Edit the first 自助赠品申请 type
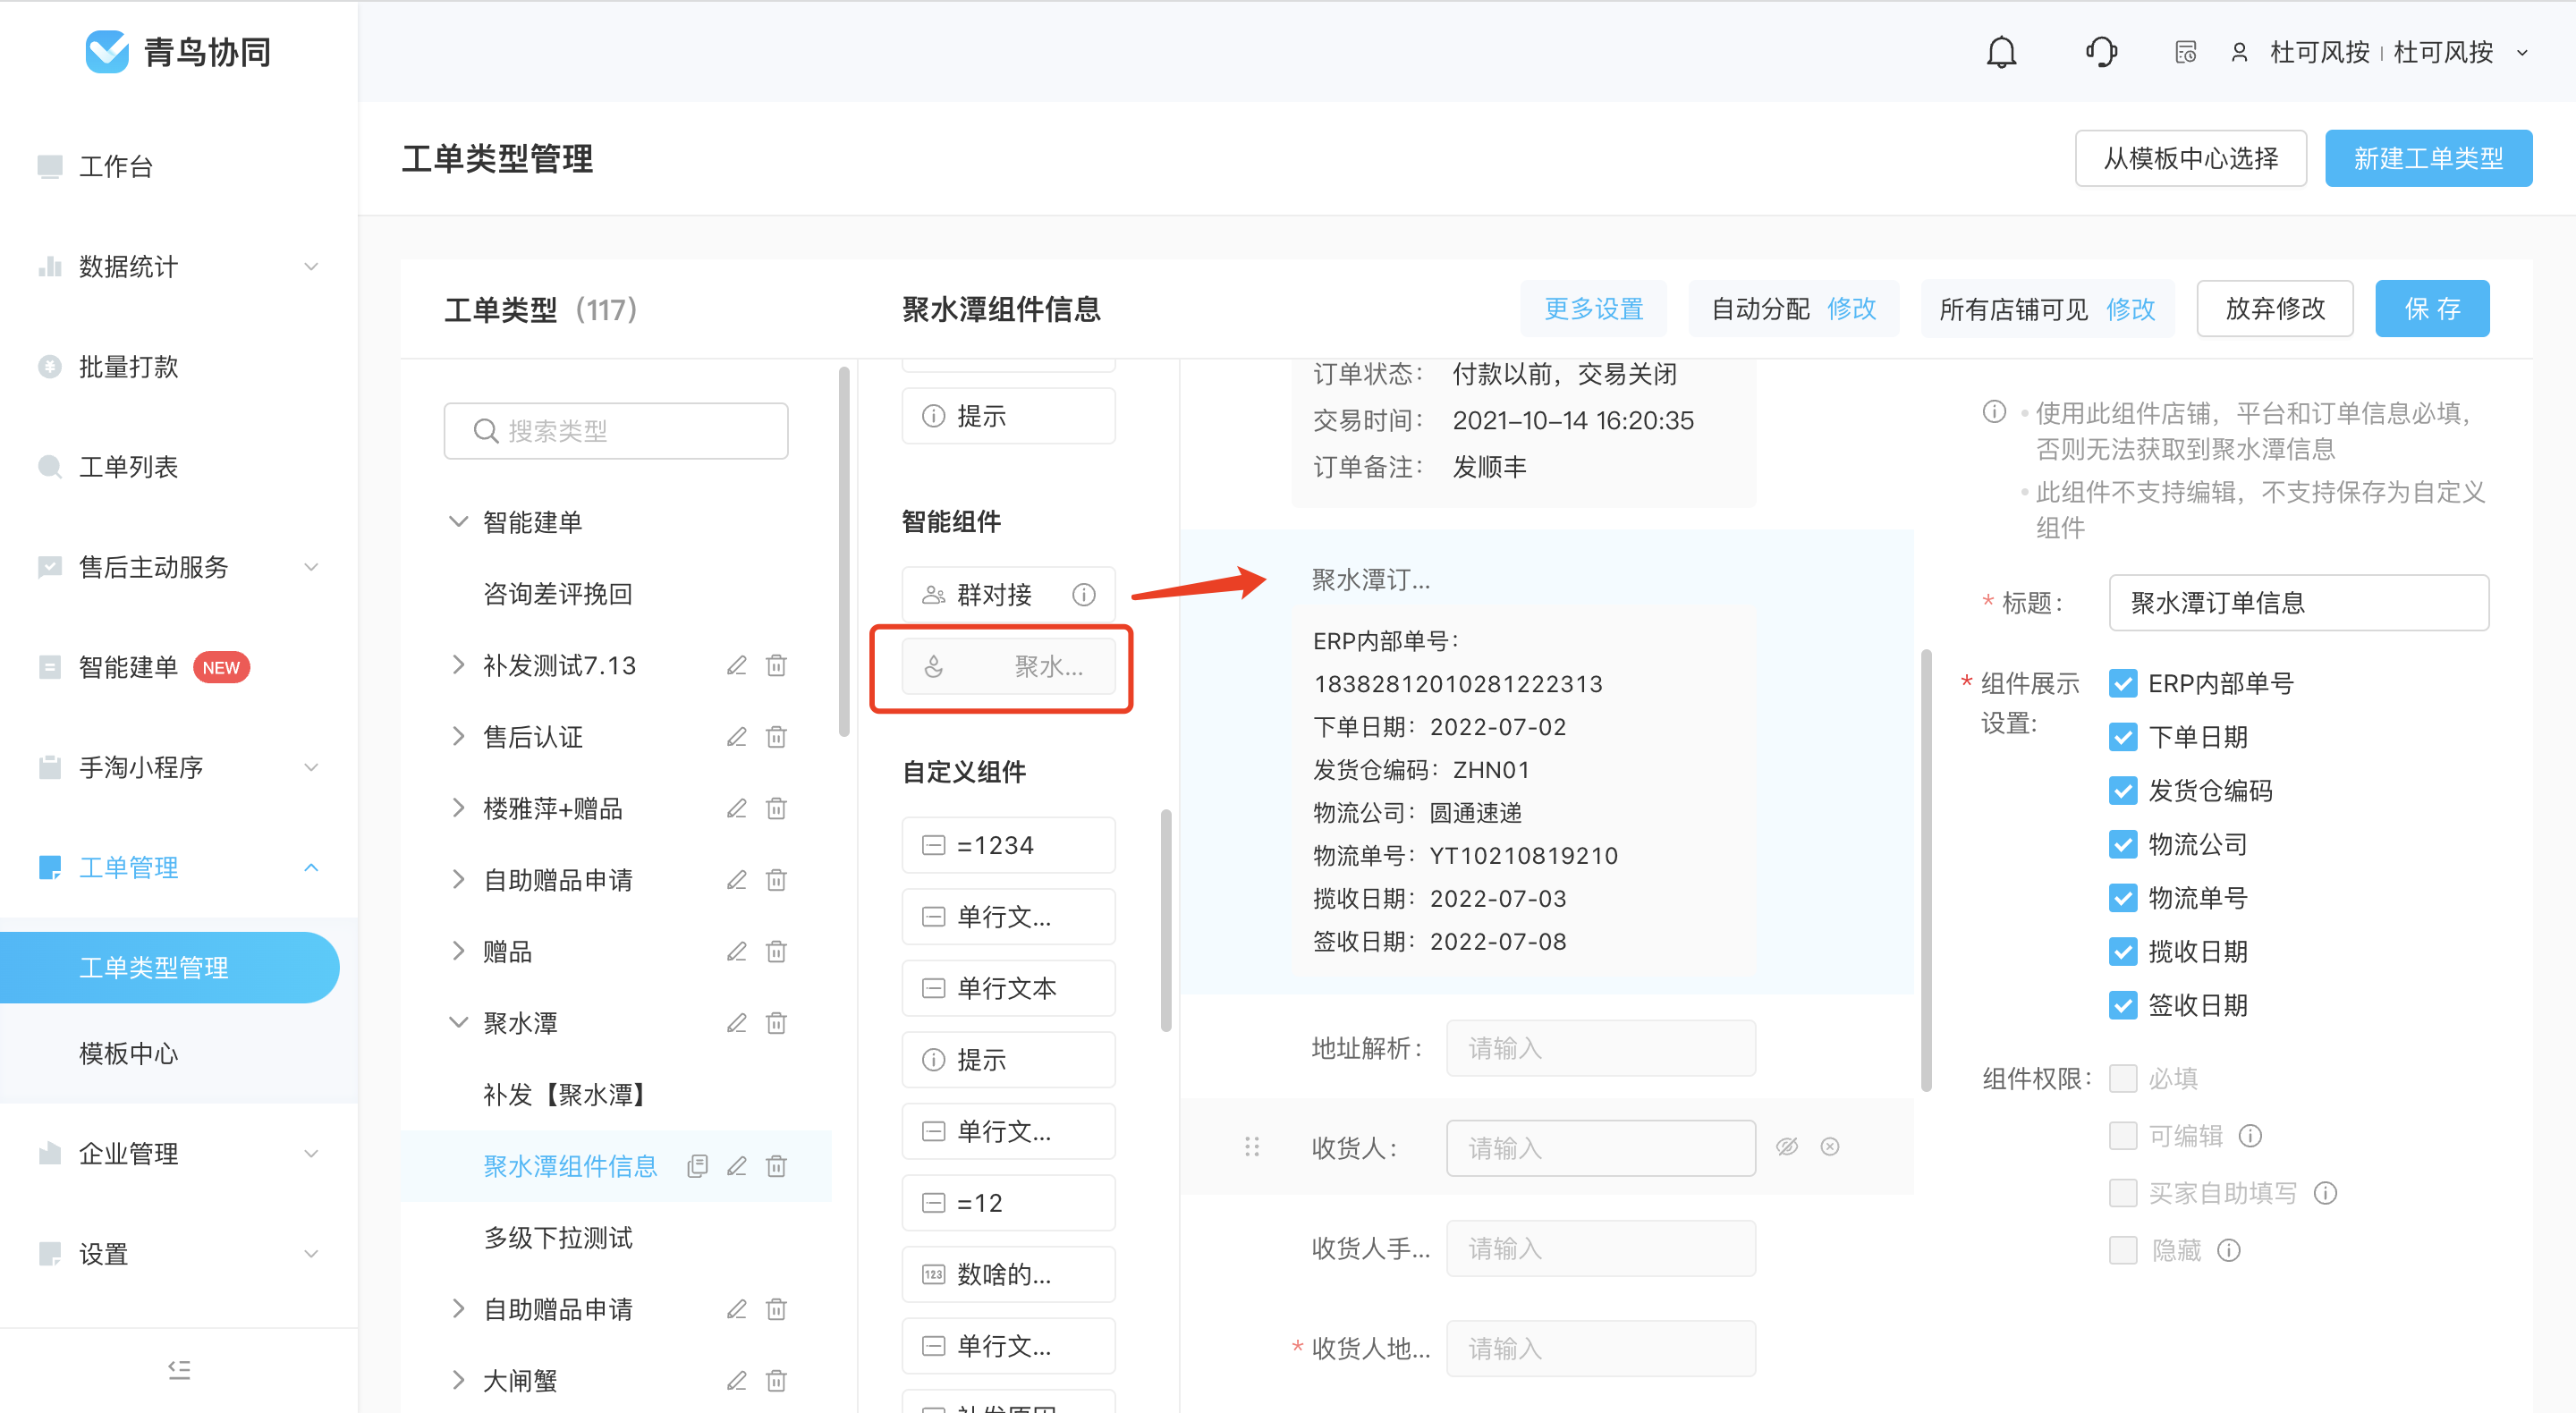Image resolution: width=2576 pixels, height=1413 pixels. point(737,880)
